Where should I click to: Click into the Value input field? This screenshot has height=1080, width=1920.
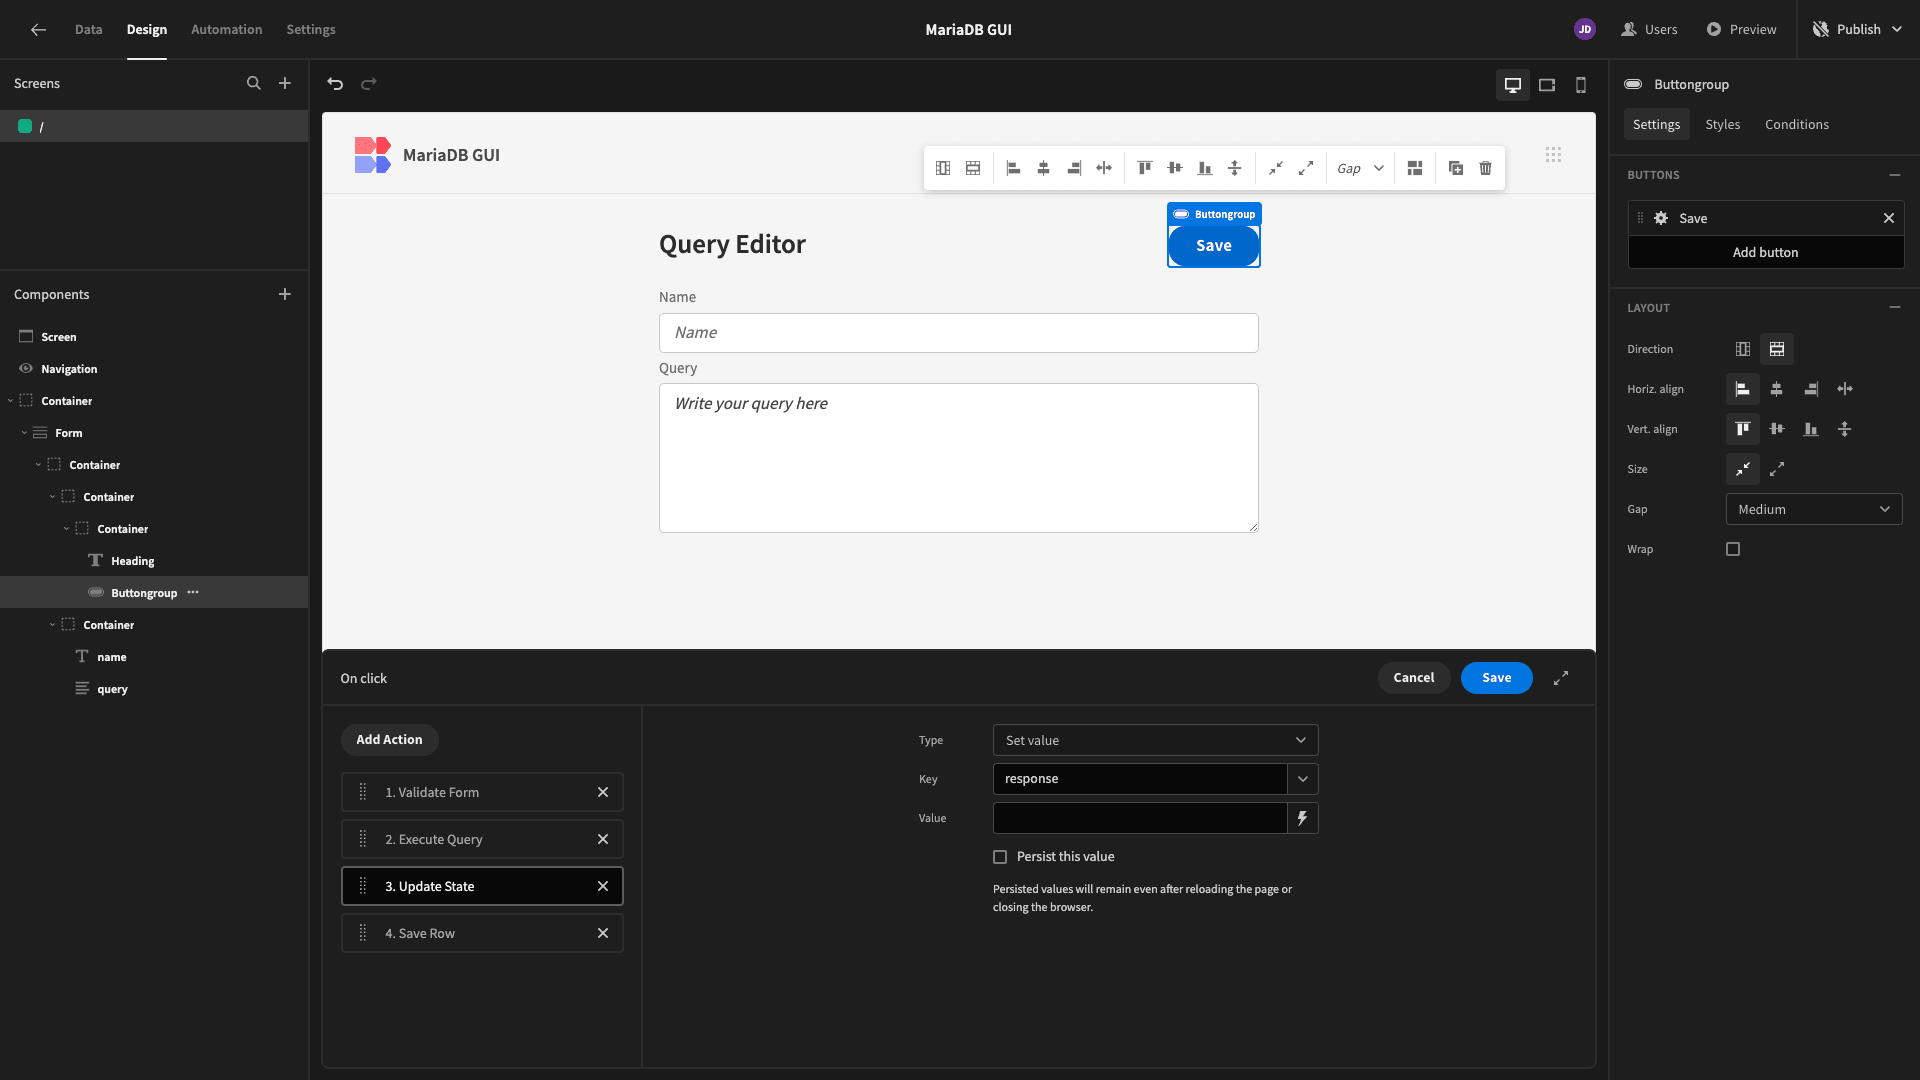1139,818
